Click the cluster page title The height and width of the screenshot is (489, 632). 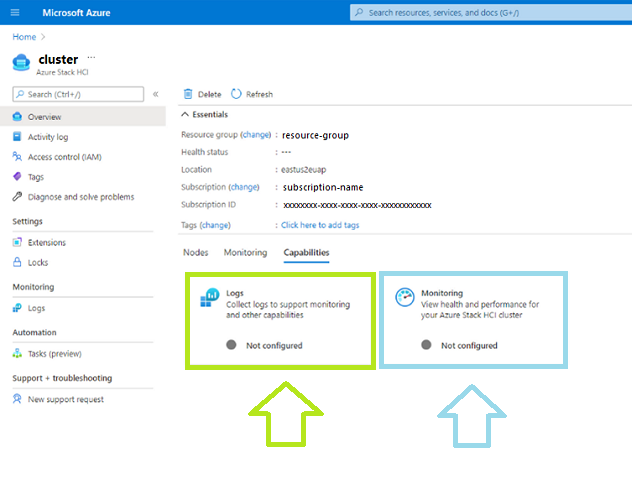tap(58, 60)
